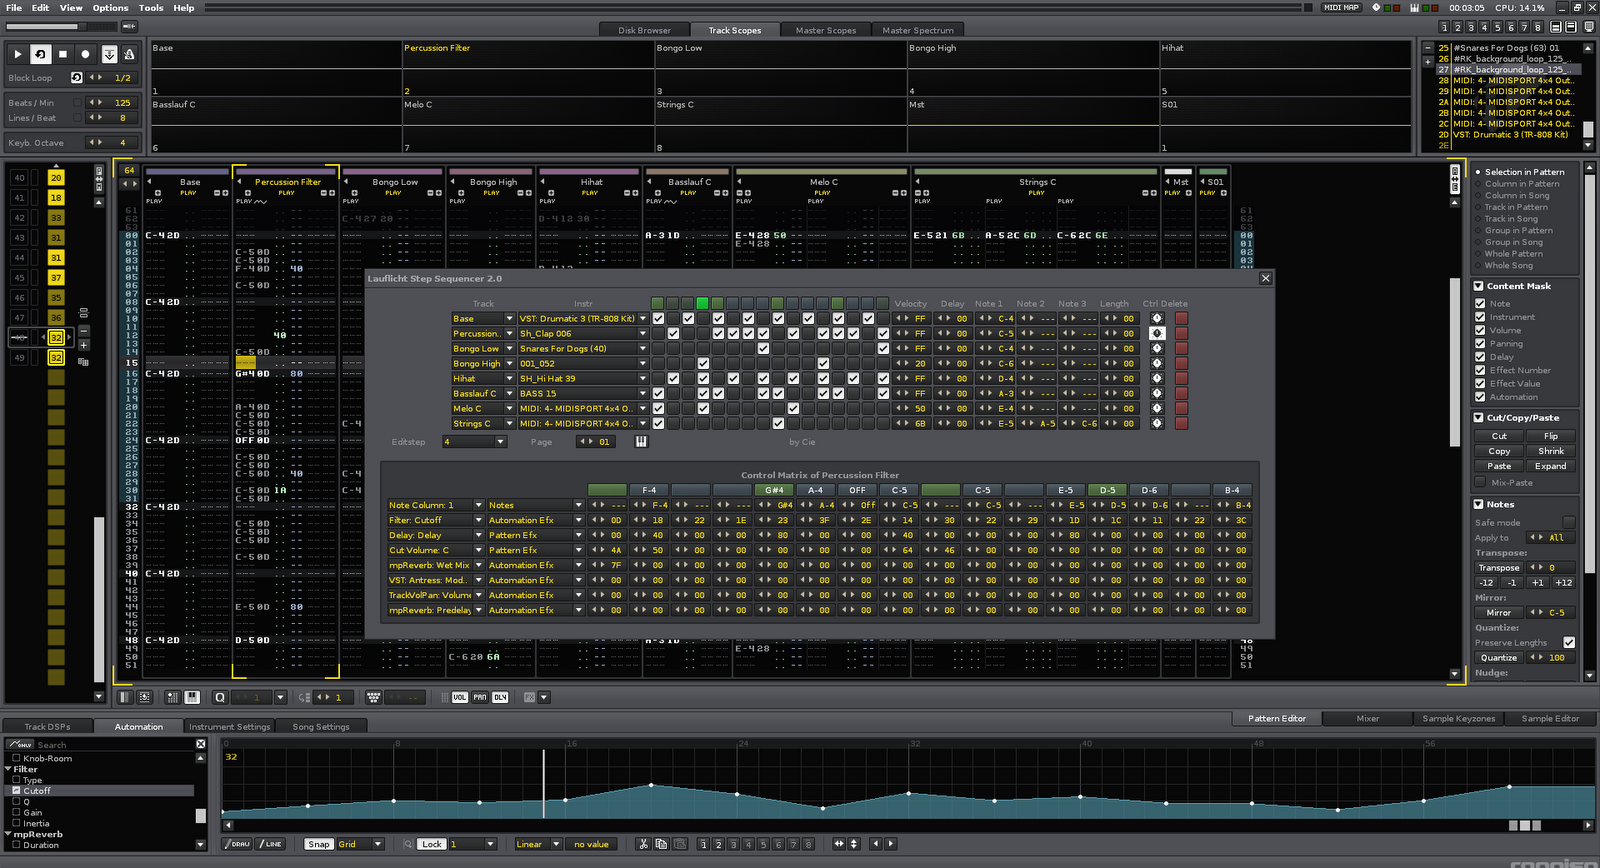
Task: Select the Line automation tool
Action: point(271,844)
